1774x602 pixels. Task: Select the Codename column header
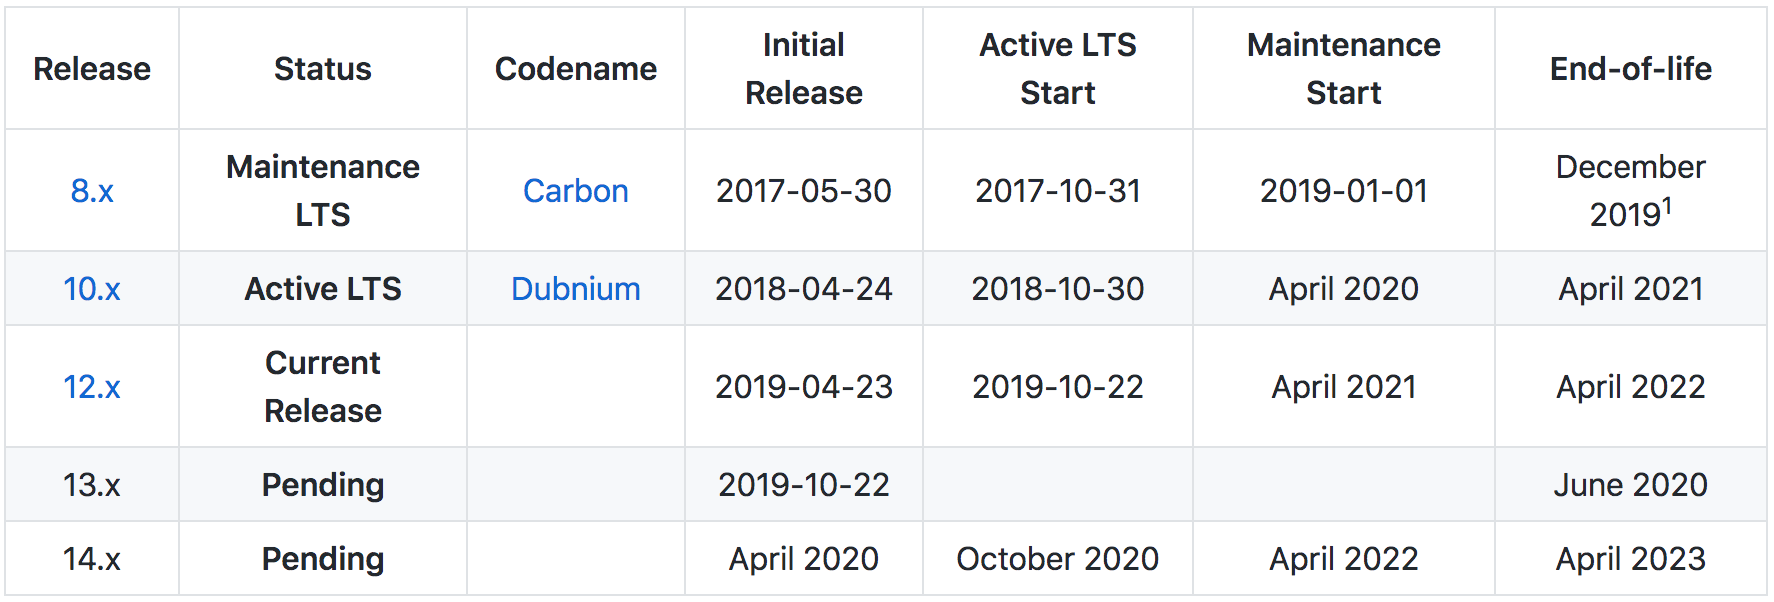(576, 69)
